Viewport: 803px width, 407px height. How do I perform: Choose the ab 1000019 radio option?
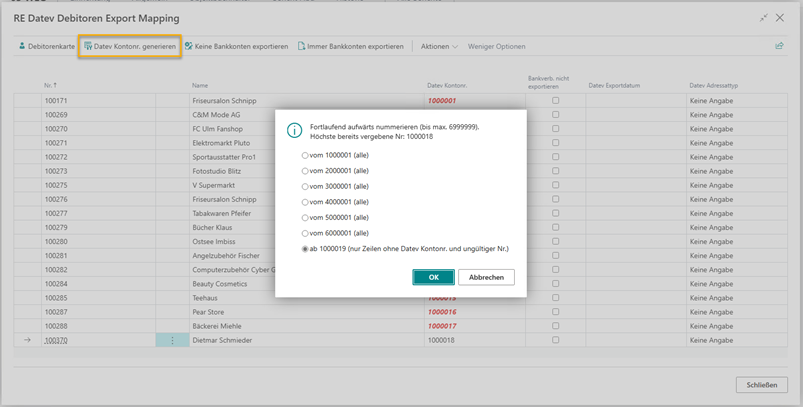[x=305, y=249]
